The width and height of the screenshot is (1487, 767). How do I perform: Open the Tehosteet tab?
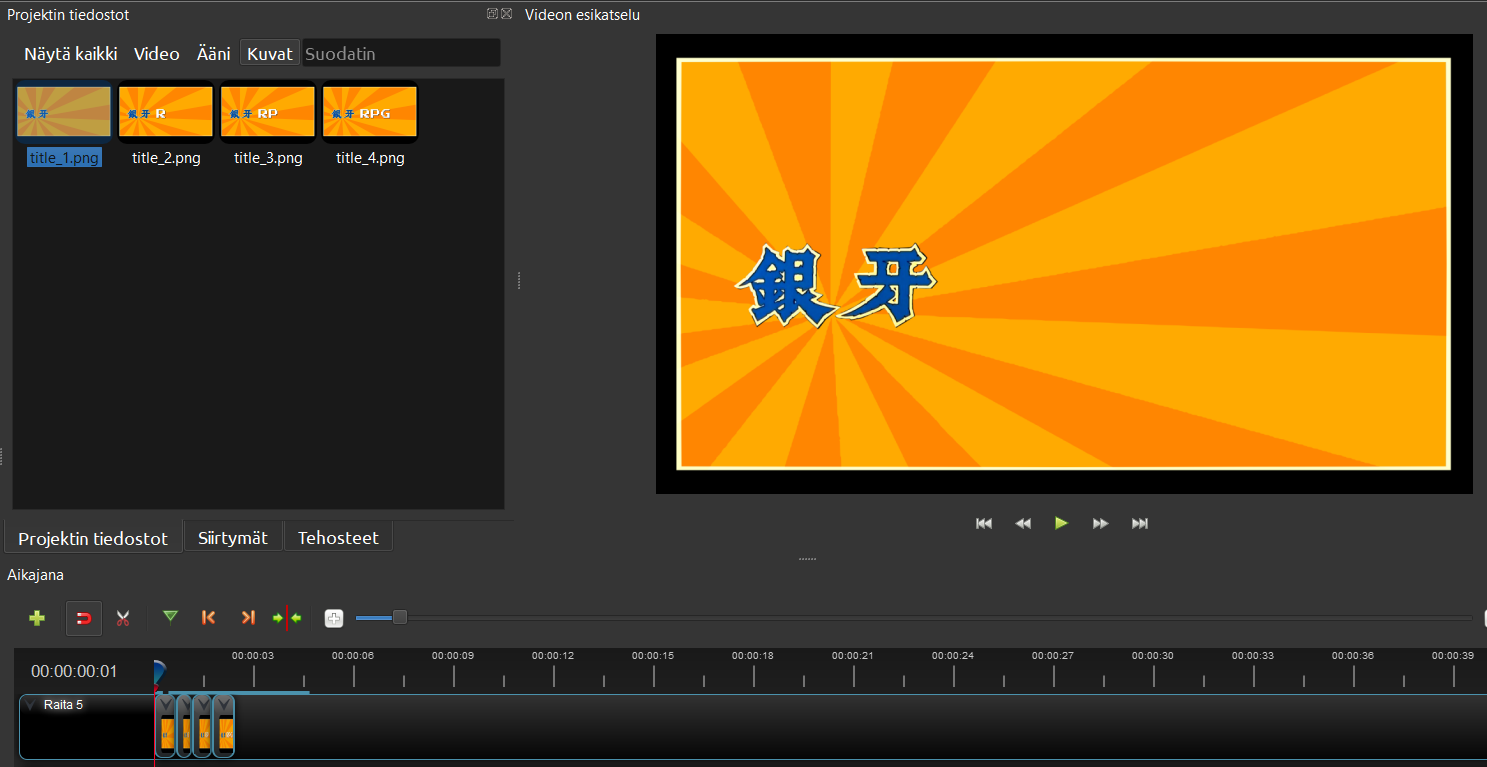(338, 538)
